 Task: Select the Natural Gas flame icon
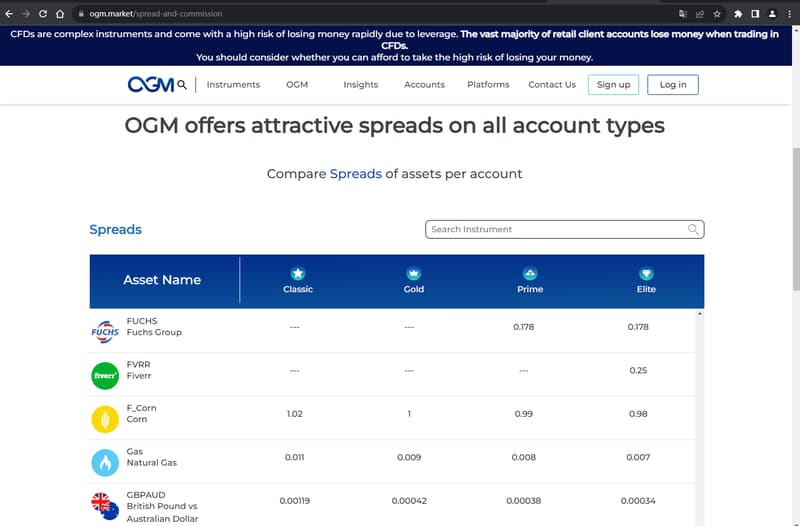click(x=105, y=463)
